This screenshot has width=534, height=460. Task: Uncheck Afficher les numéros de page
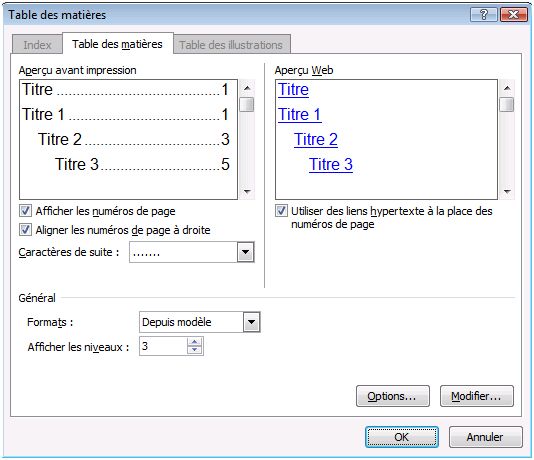click(x=26, y=211)
